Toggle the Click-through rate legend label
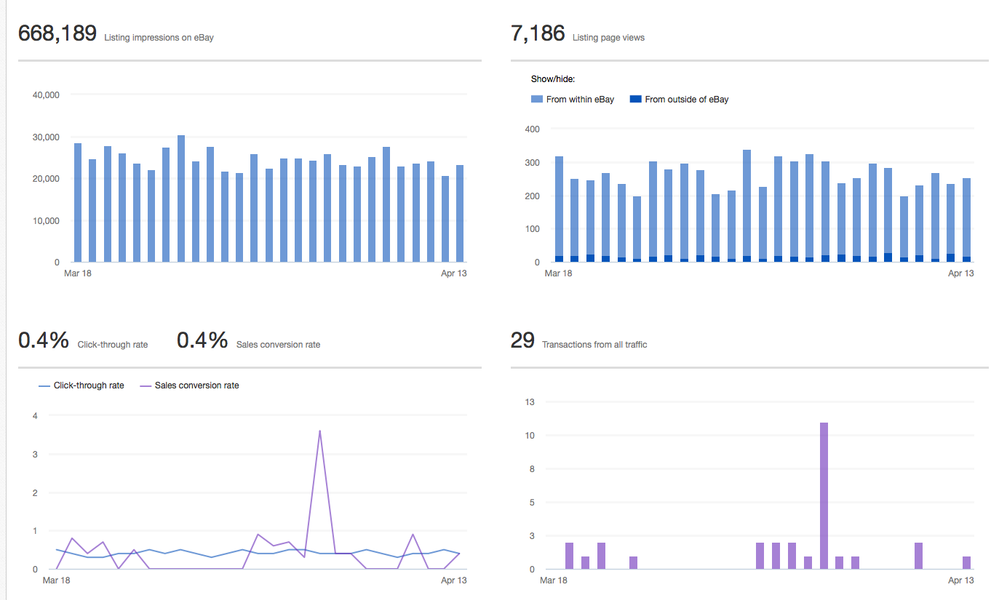The height and width of the screenshot is (600, 999). pyautogui.click(x=88, y=385)
